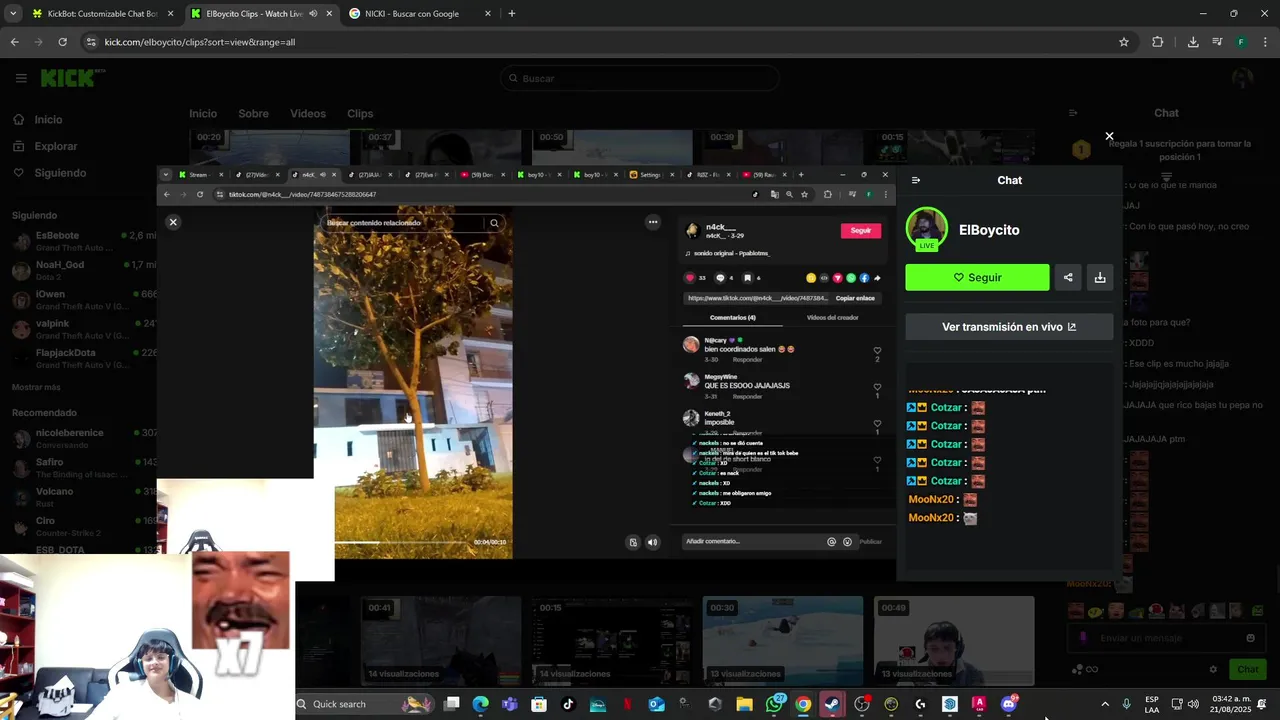Open Chrome's tab search dropdown
Screen dimensions: 1280x720
tap(11, 14)
